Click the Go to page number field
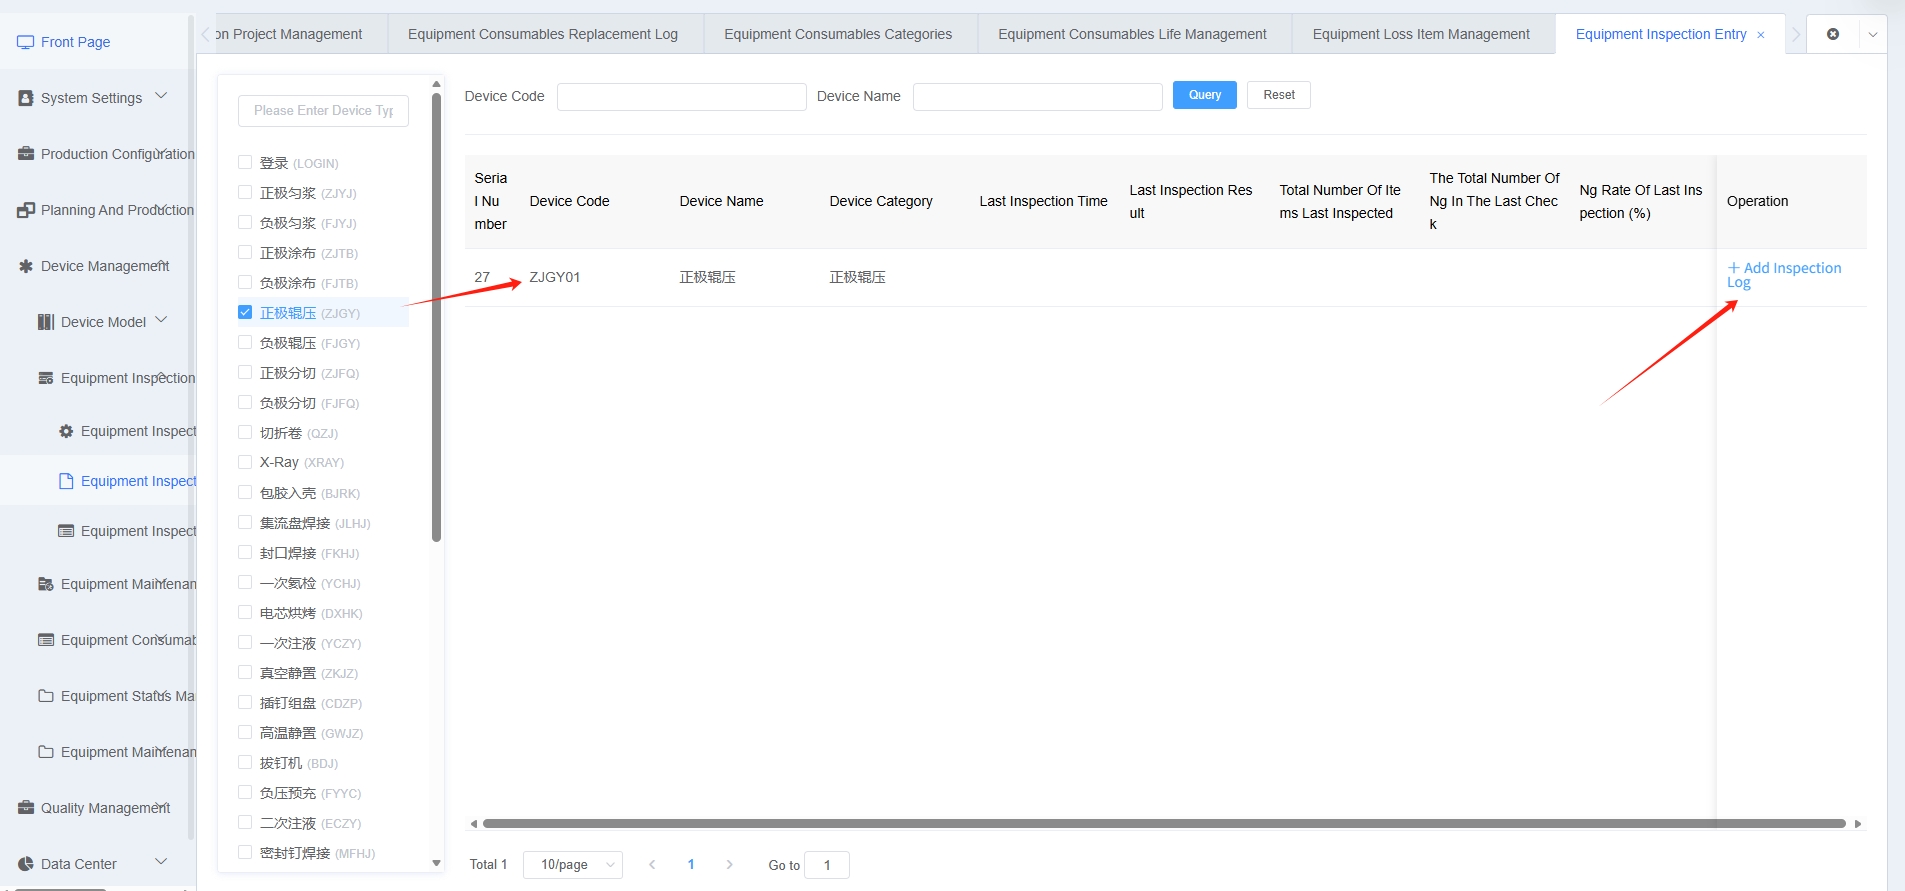The height and width of the screenshot is (891, 1905). click(827, 865)
